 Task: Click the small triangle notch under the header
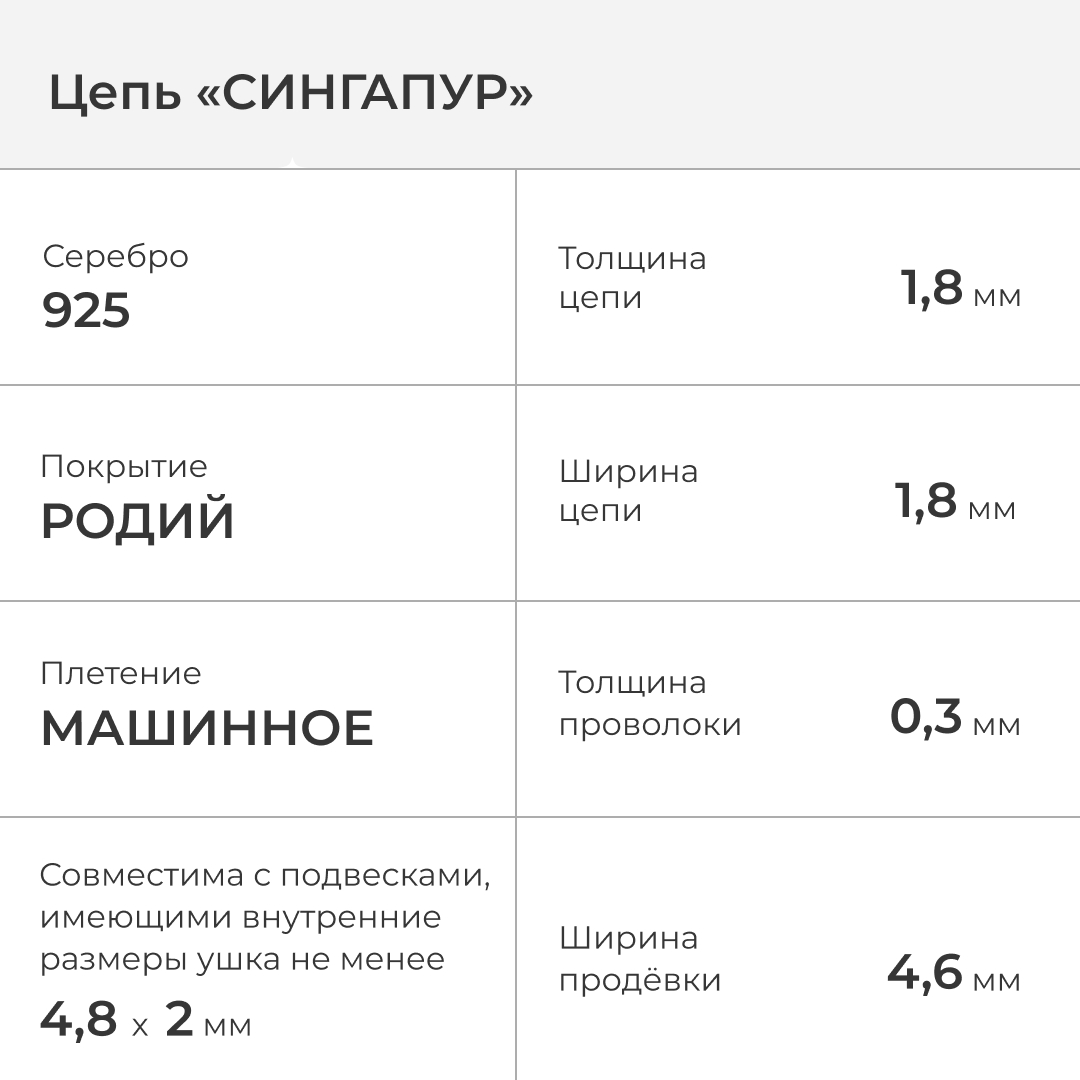[x=291, y=163]
